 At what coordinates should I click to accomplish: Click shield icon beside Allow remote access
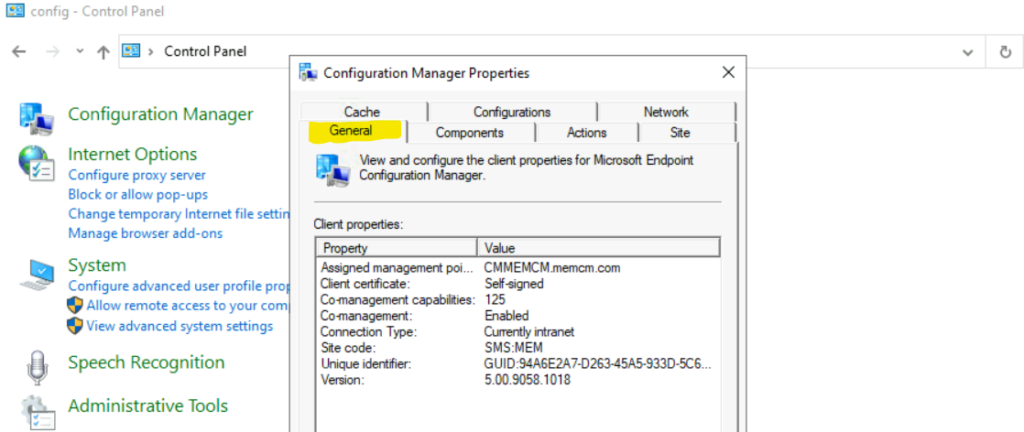(x=75, y=305)
